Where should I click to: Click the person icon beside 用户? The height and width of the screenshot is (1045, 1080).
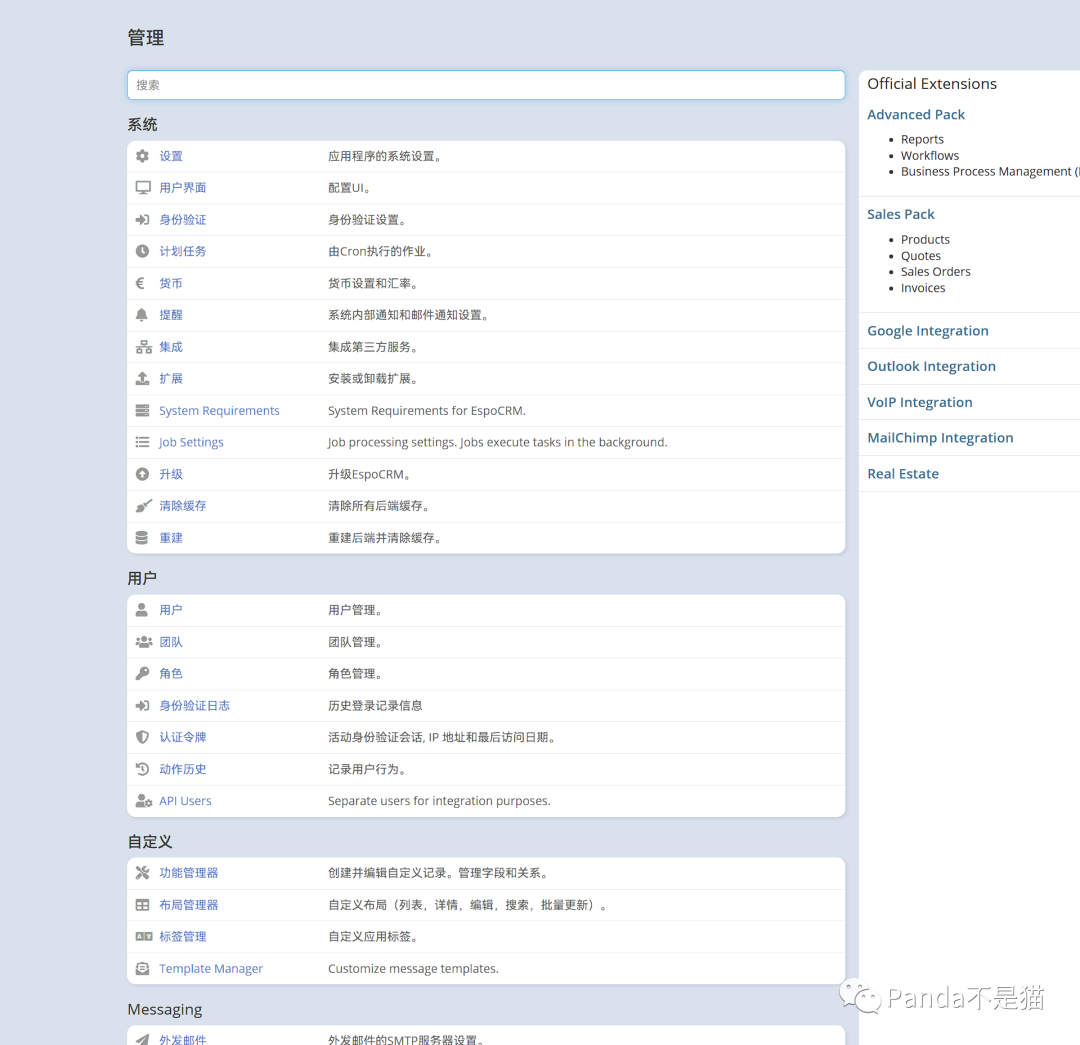[142, 610]
